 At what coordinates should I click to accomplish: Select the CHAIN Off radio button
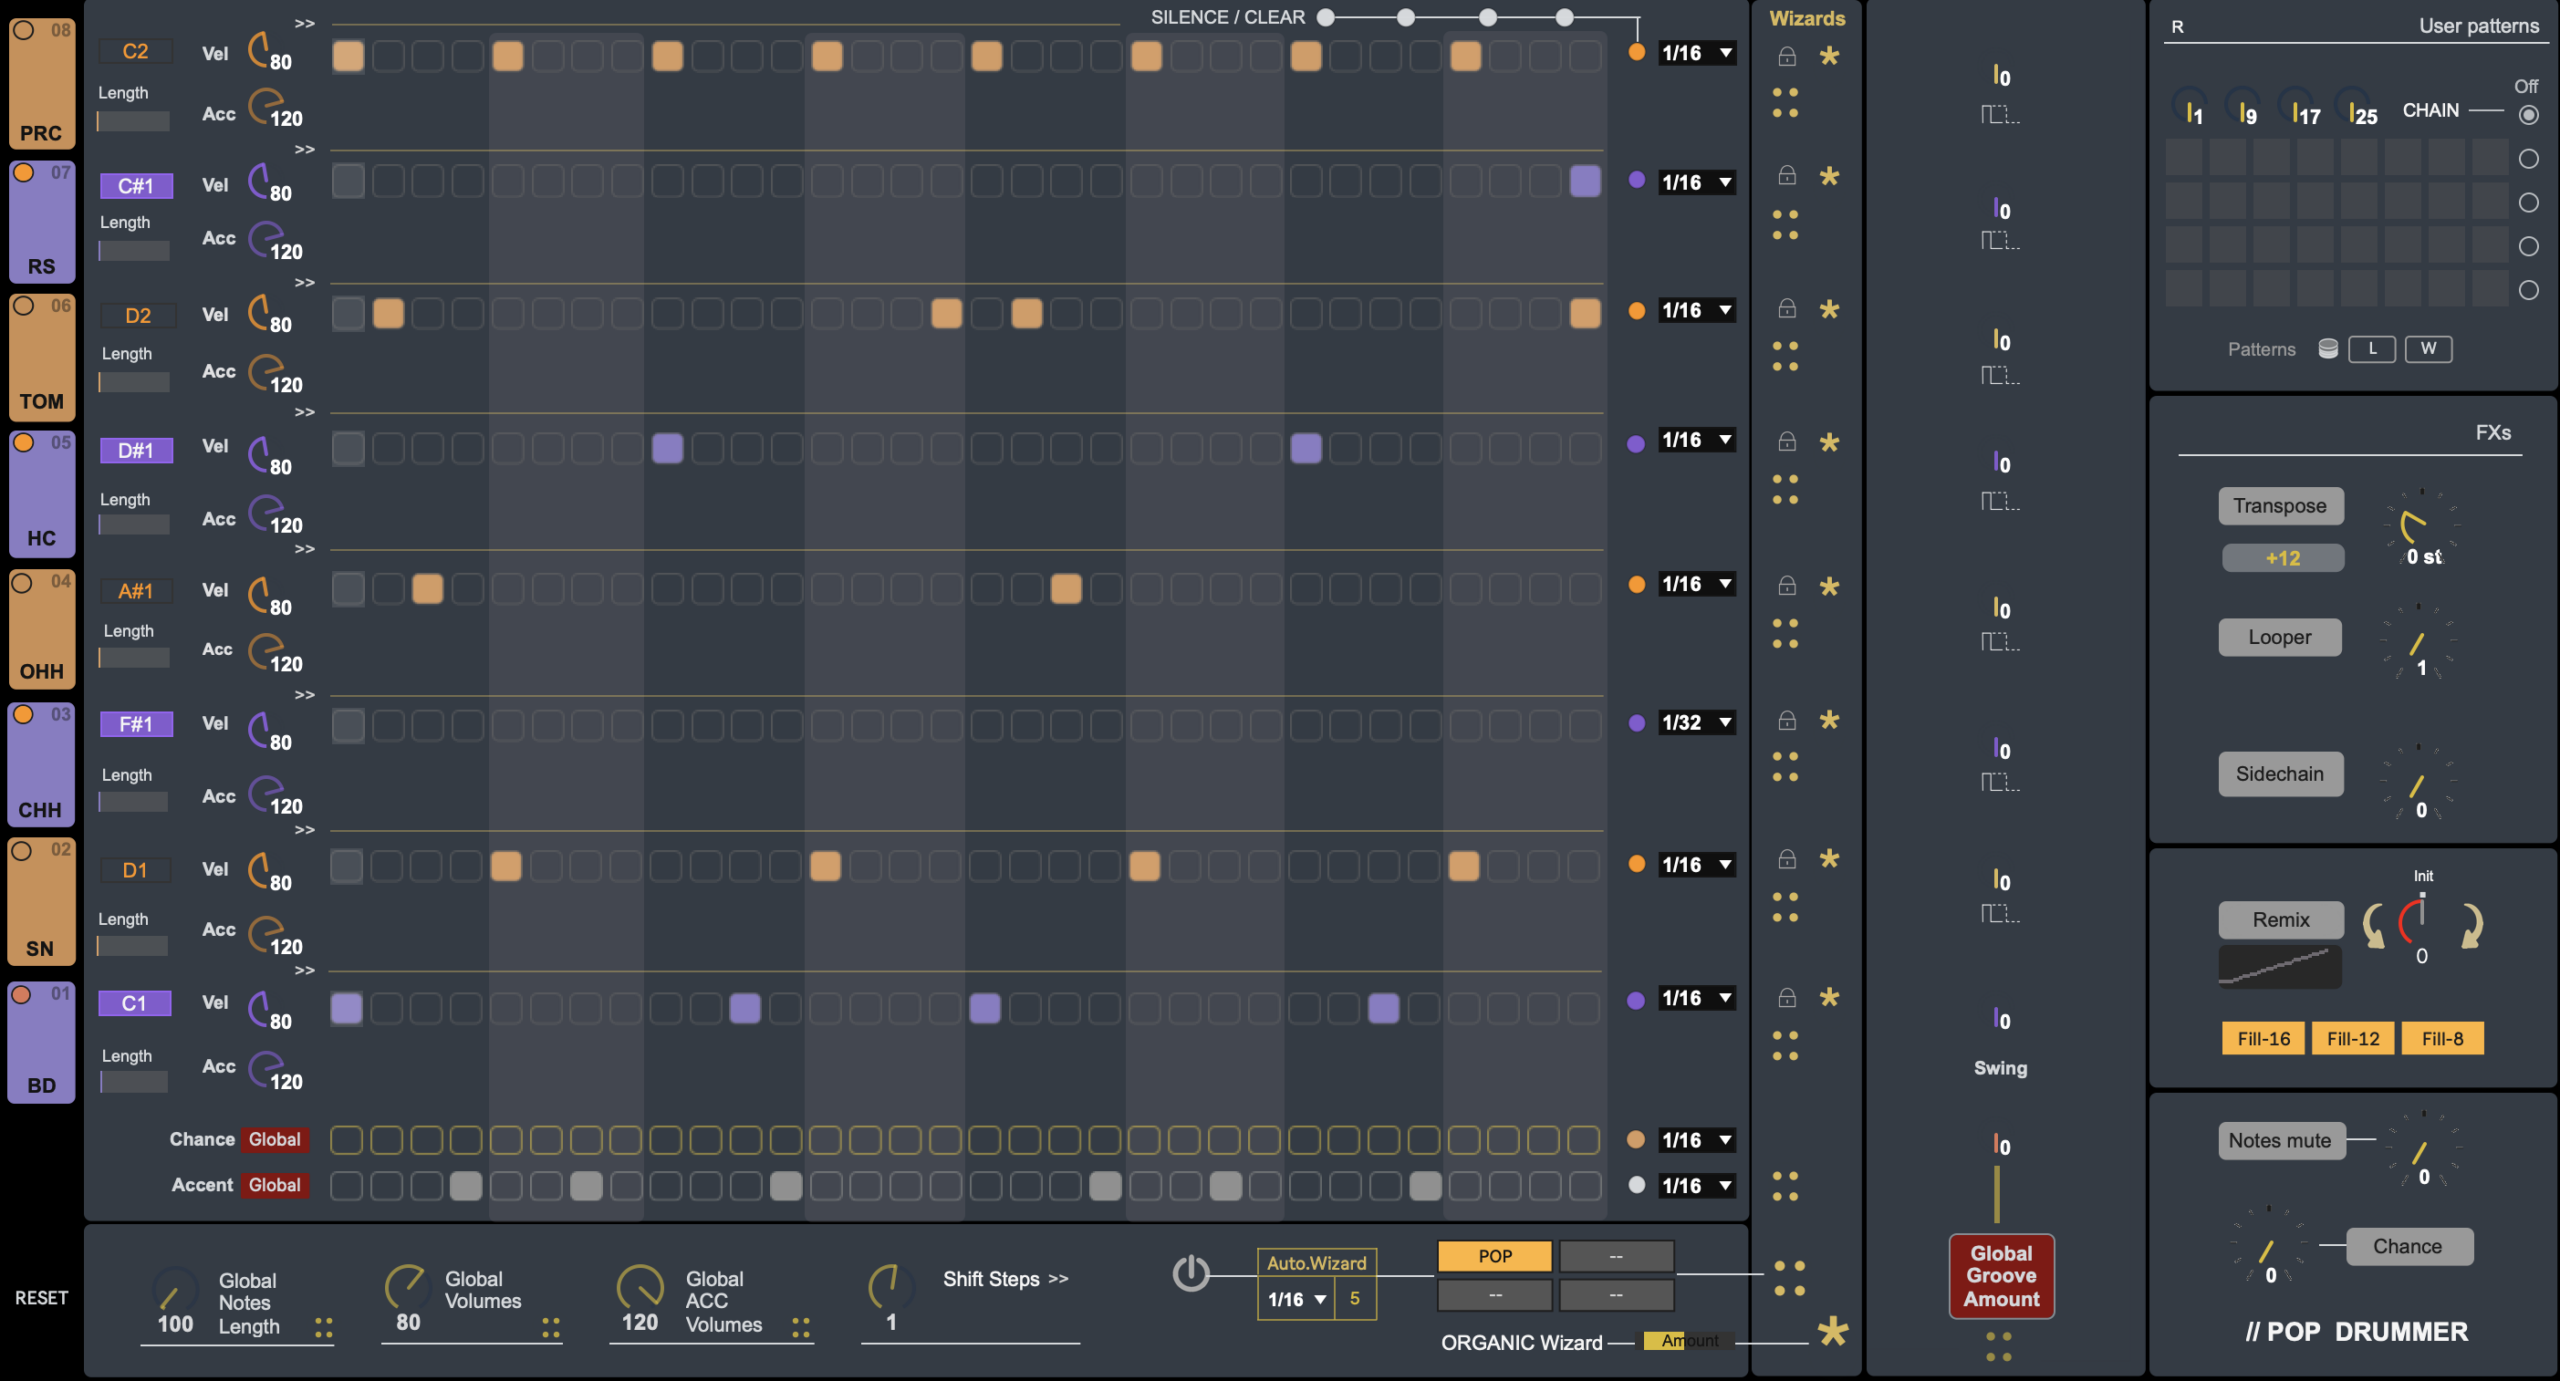[x=2528, y=115]
